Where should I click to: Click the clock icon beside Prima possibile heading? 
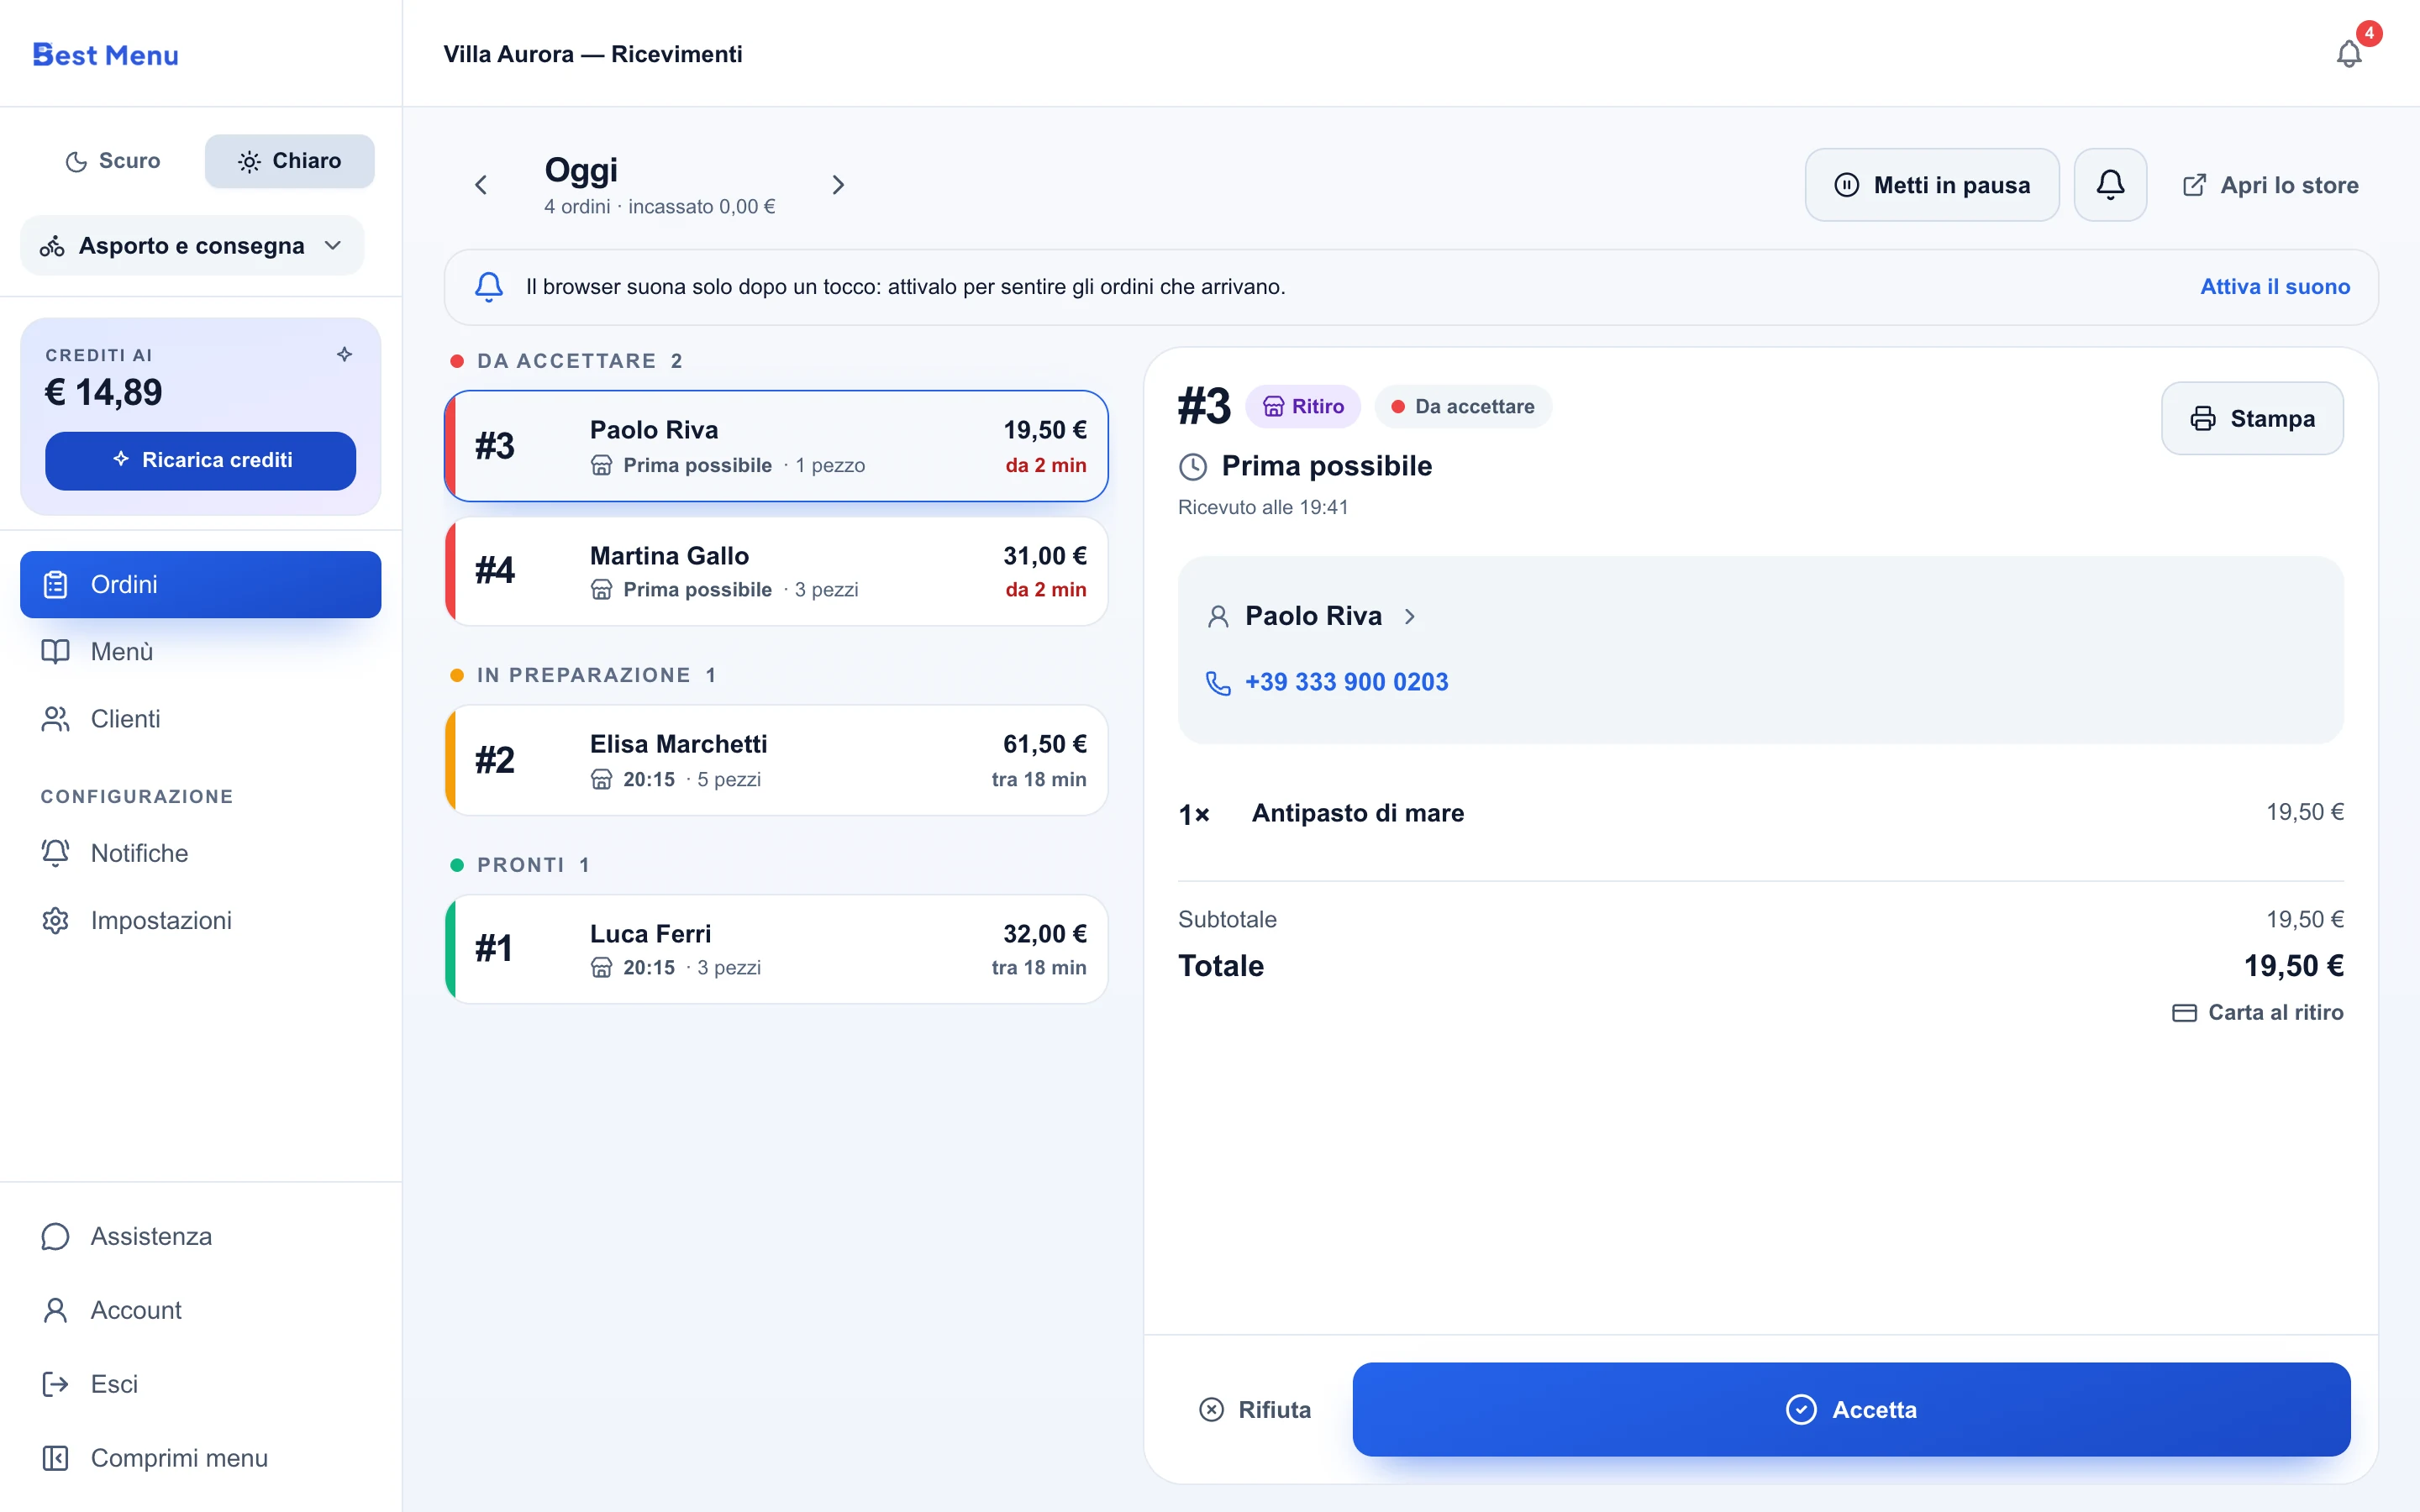(1193, 467)
